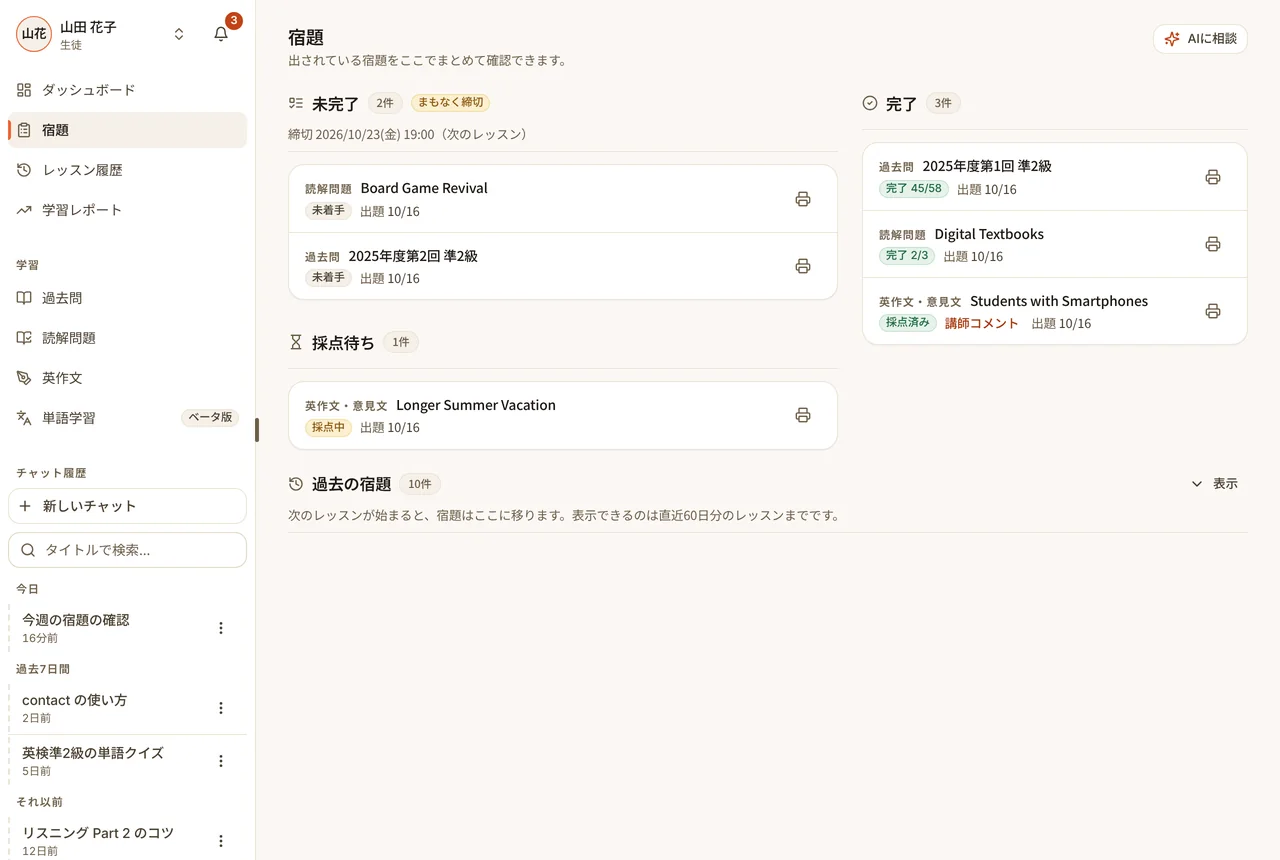Open the 今週の宿題の確認 chat
Viewport: 1280px width, 860px height.
(109, 628)
